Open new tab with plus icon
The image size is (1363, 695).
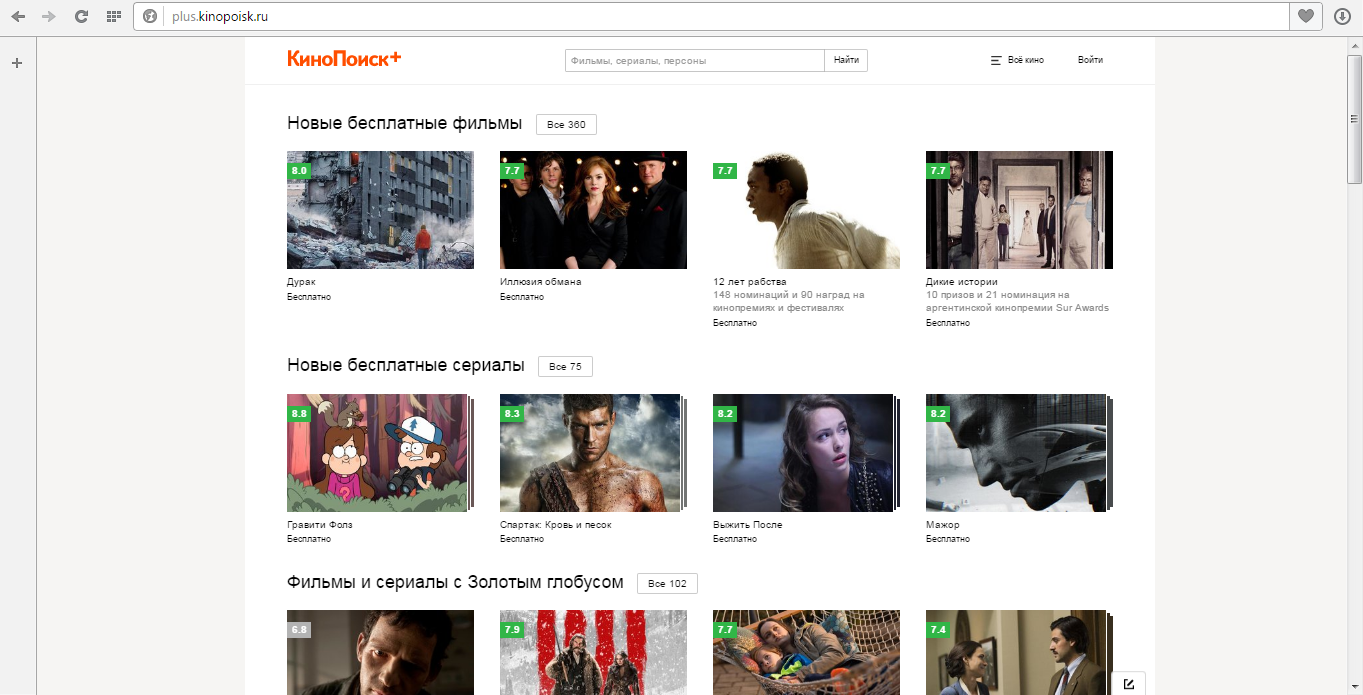tap(16, 63)
